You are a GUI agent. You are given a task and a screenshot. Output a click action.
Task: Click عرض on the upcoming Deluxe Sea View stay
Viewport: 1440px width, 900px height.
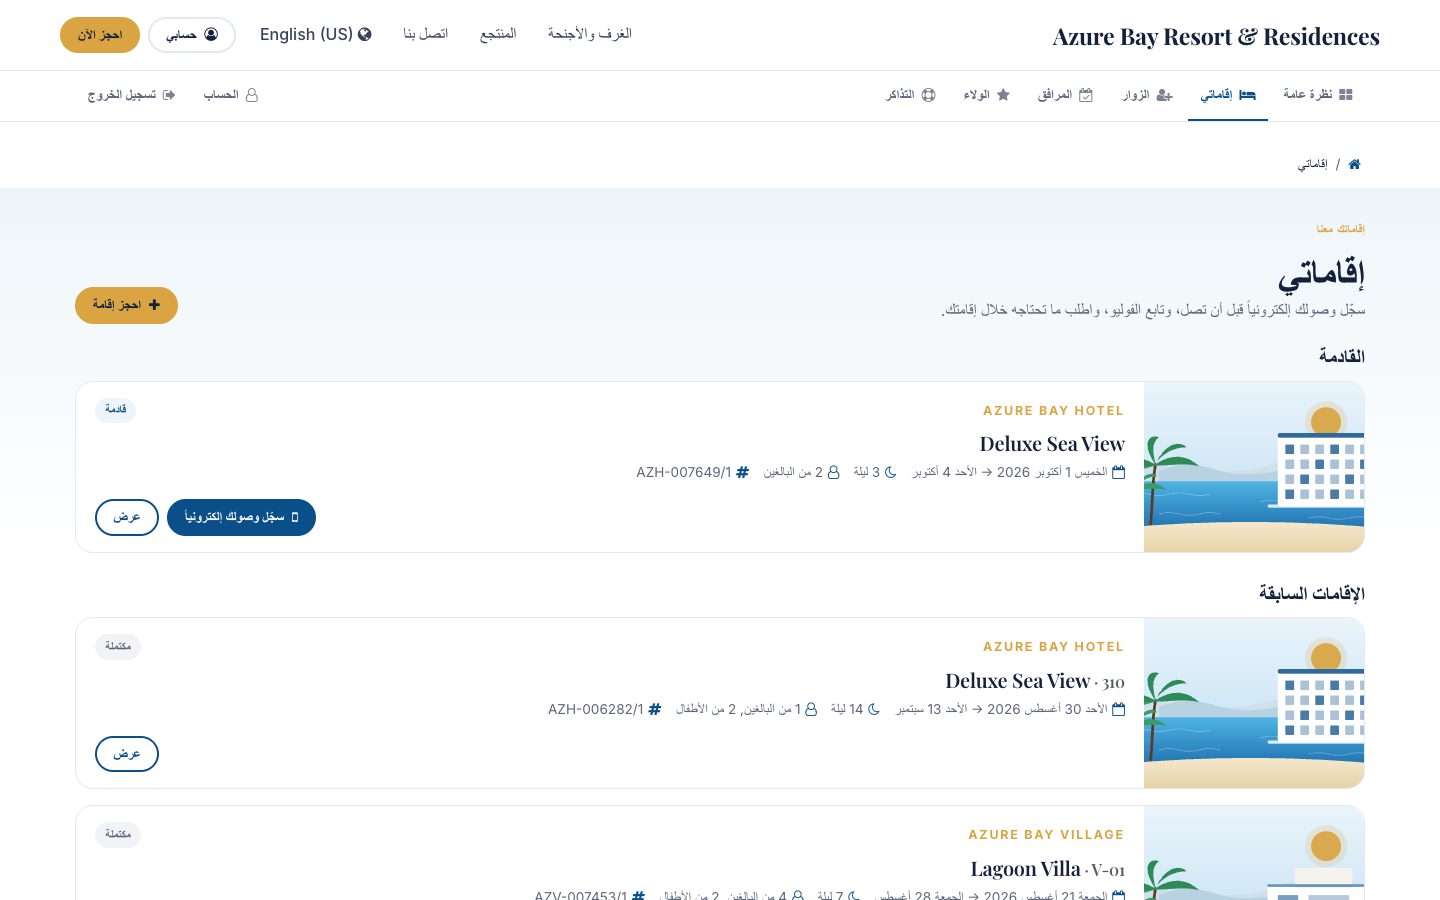tap(127, 517)
